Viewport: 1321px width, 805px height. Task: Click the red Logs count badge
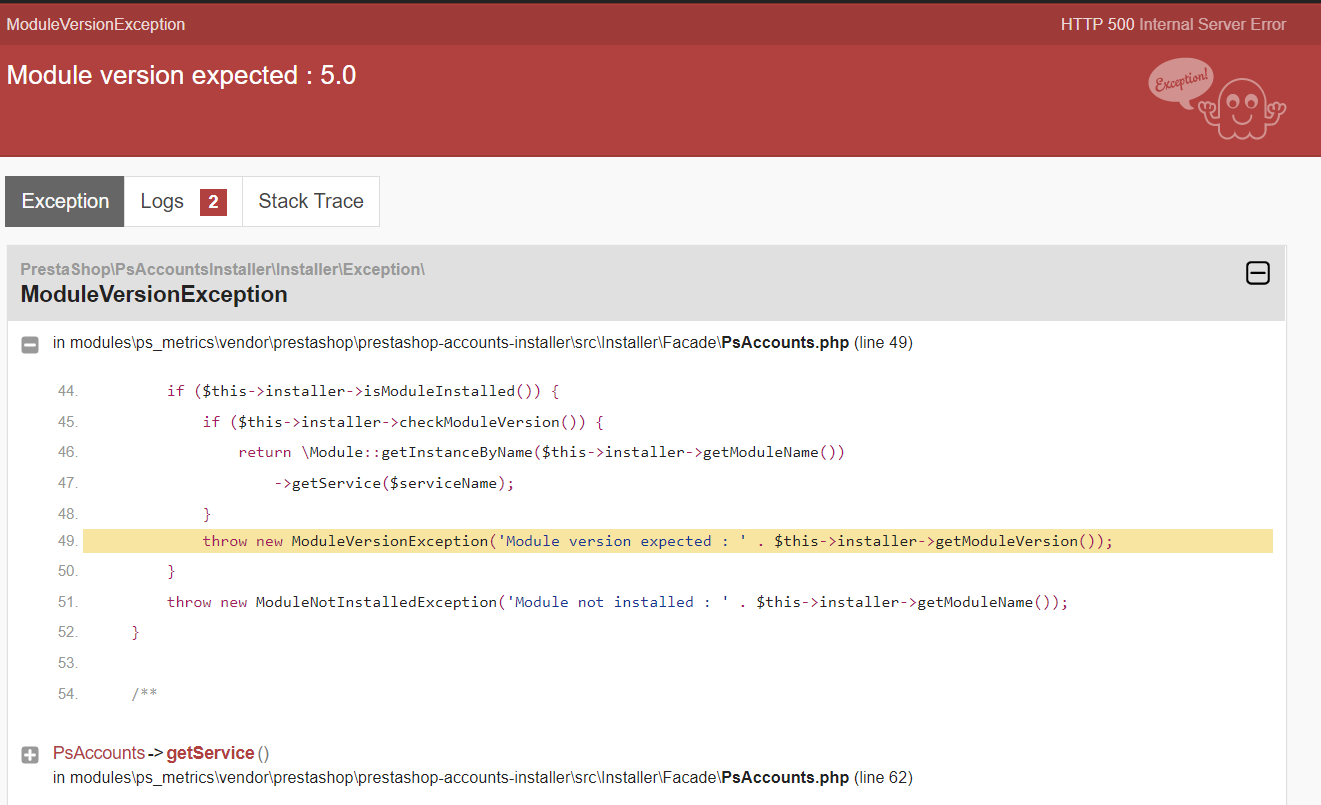pyautogui.click(x=213, y=202)
